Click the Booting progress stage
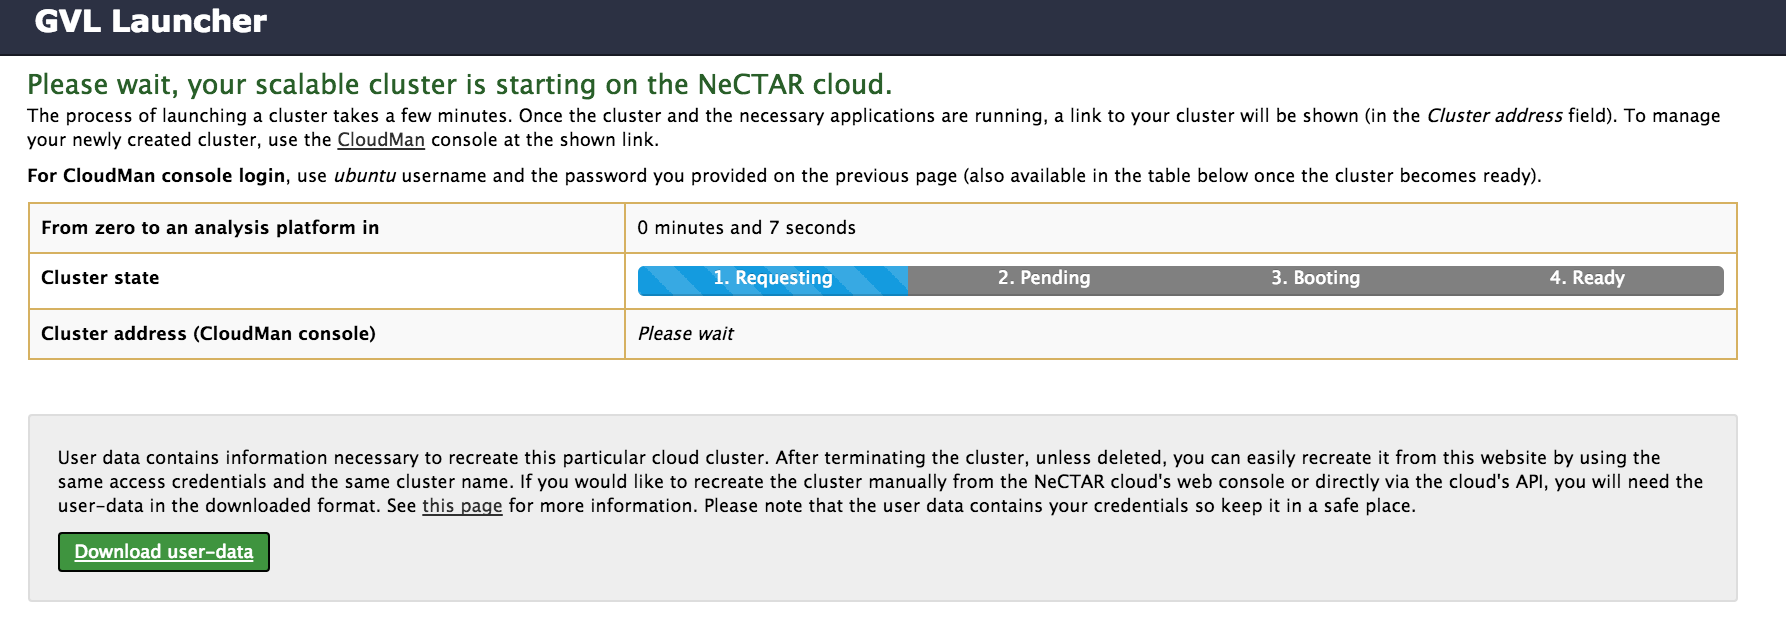Viewport: 1786px width, 636px height. (x=1315, y=279)
